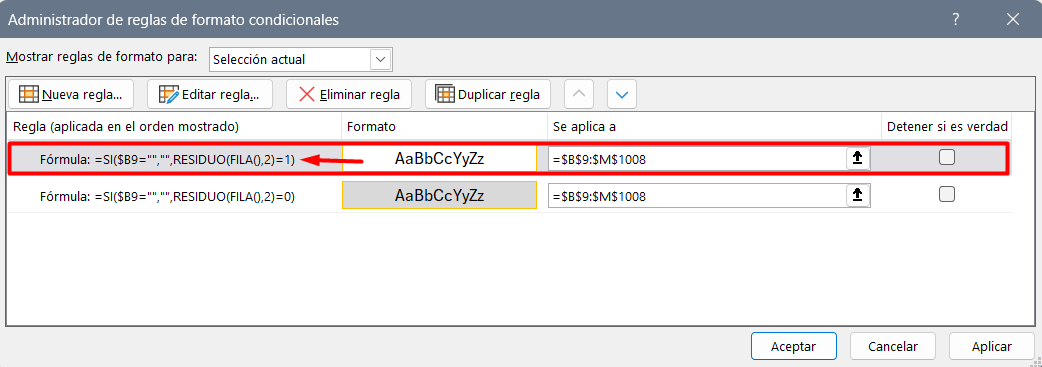Edit the range field of the =0 rule

(696, 196)
